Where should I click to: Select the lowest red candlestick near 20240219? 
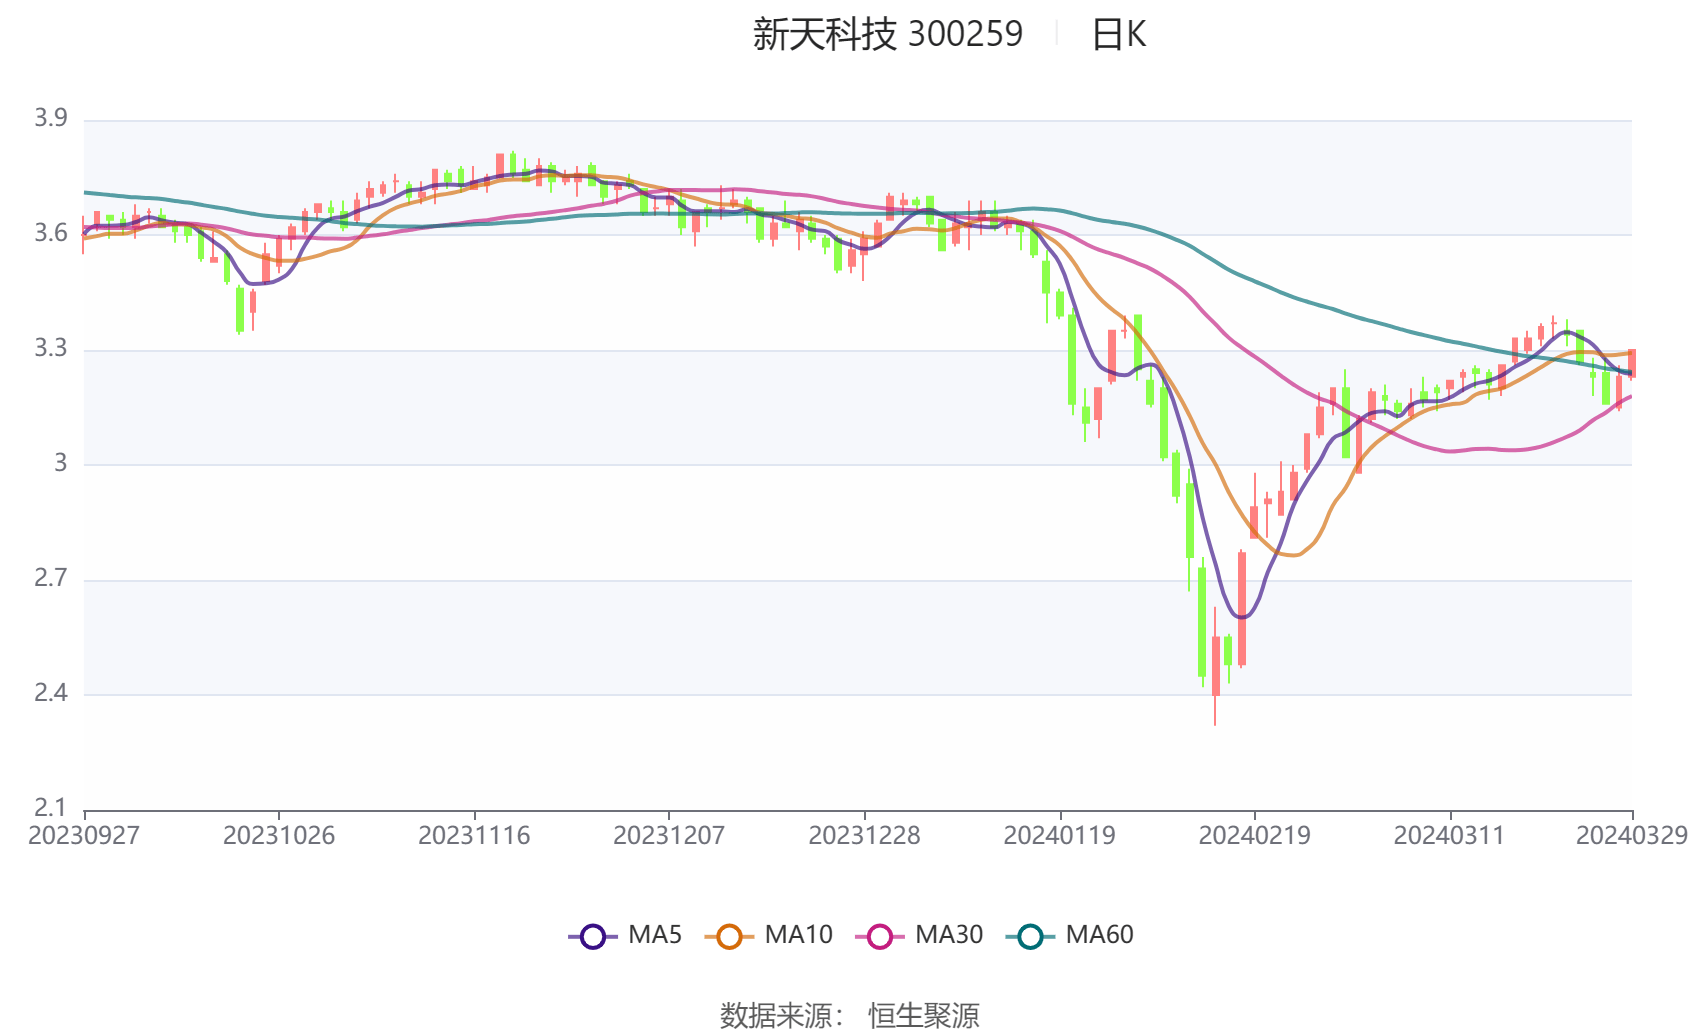coord(1215,665)
